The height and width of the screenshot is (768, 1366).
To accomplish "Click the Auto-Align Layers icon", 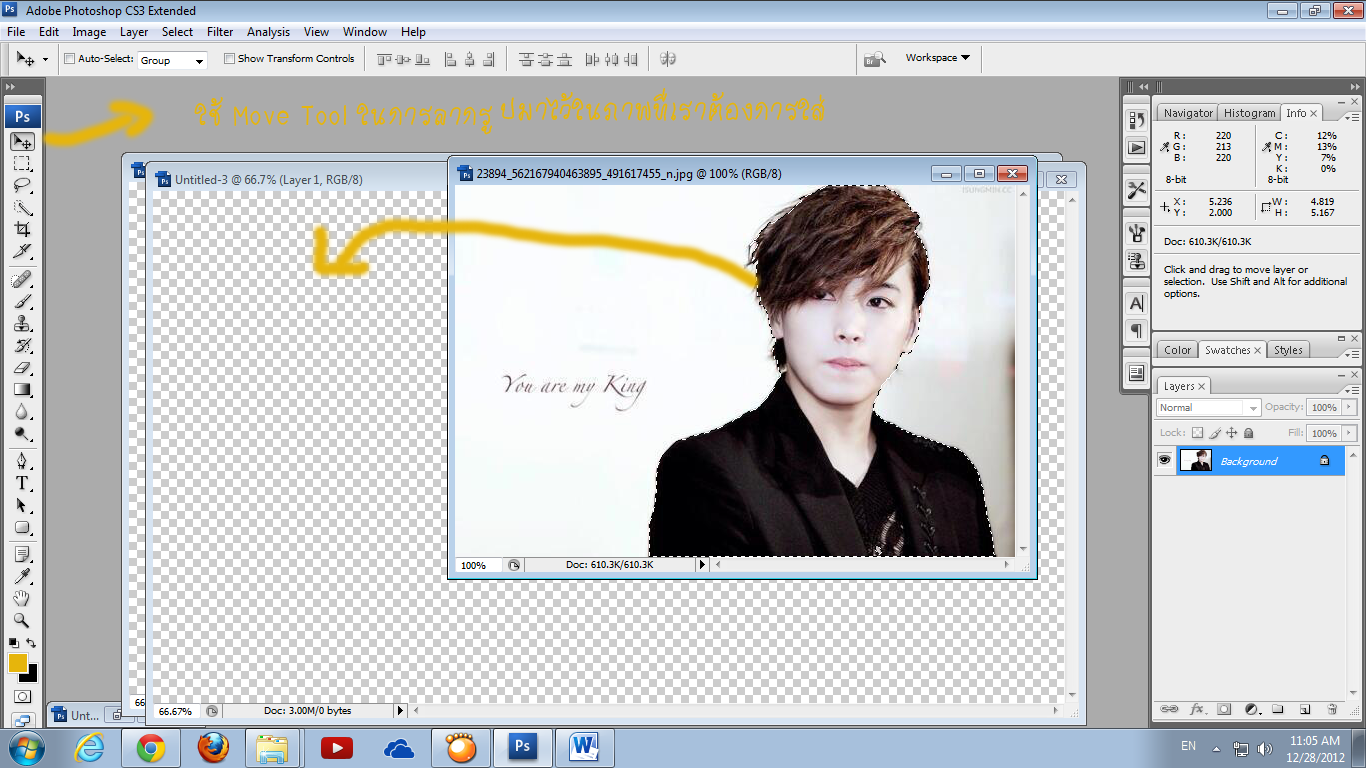I will click(668, 59).
